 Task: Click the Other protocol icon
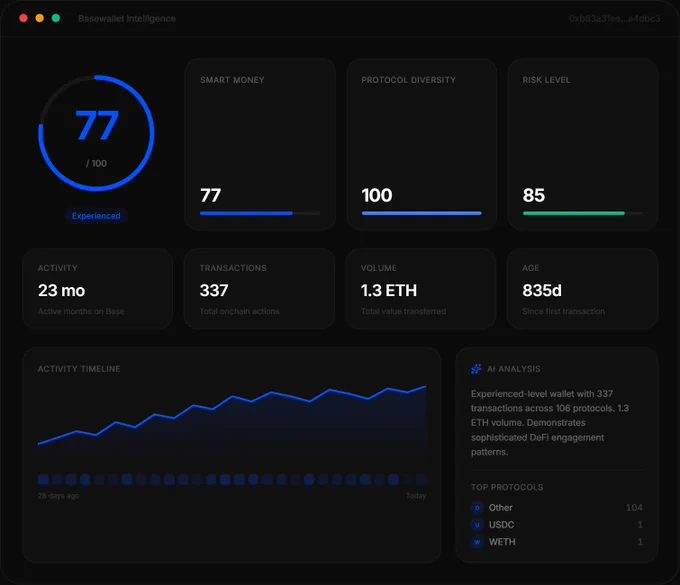point(477,507)
